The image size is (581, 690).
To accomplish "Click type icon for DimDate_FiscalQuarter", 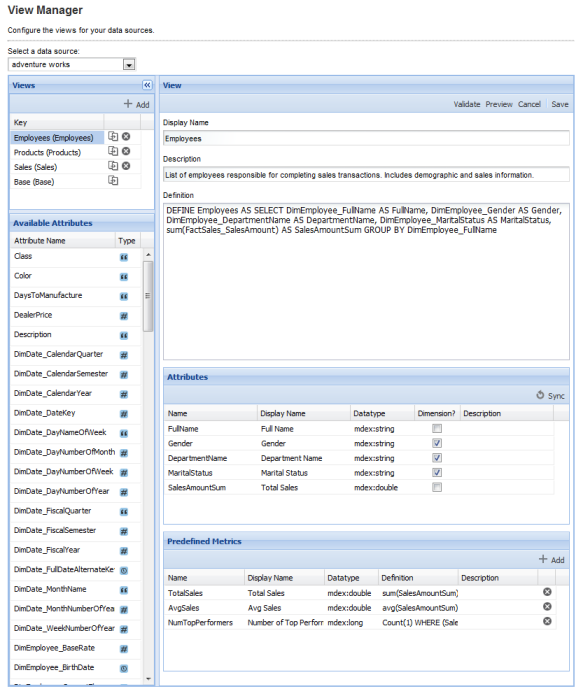I will [x=124, y=512].
